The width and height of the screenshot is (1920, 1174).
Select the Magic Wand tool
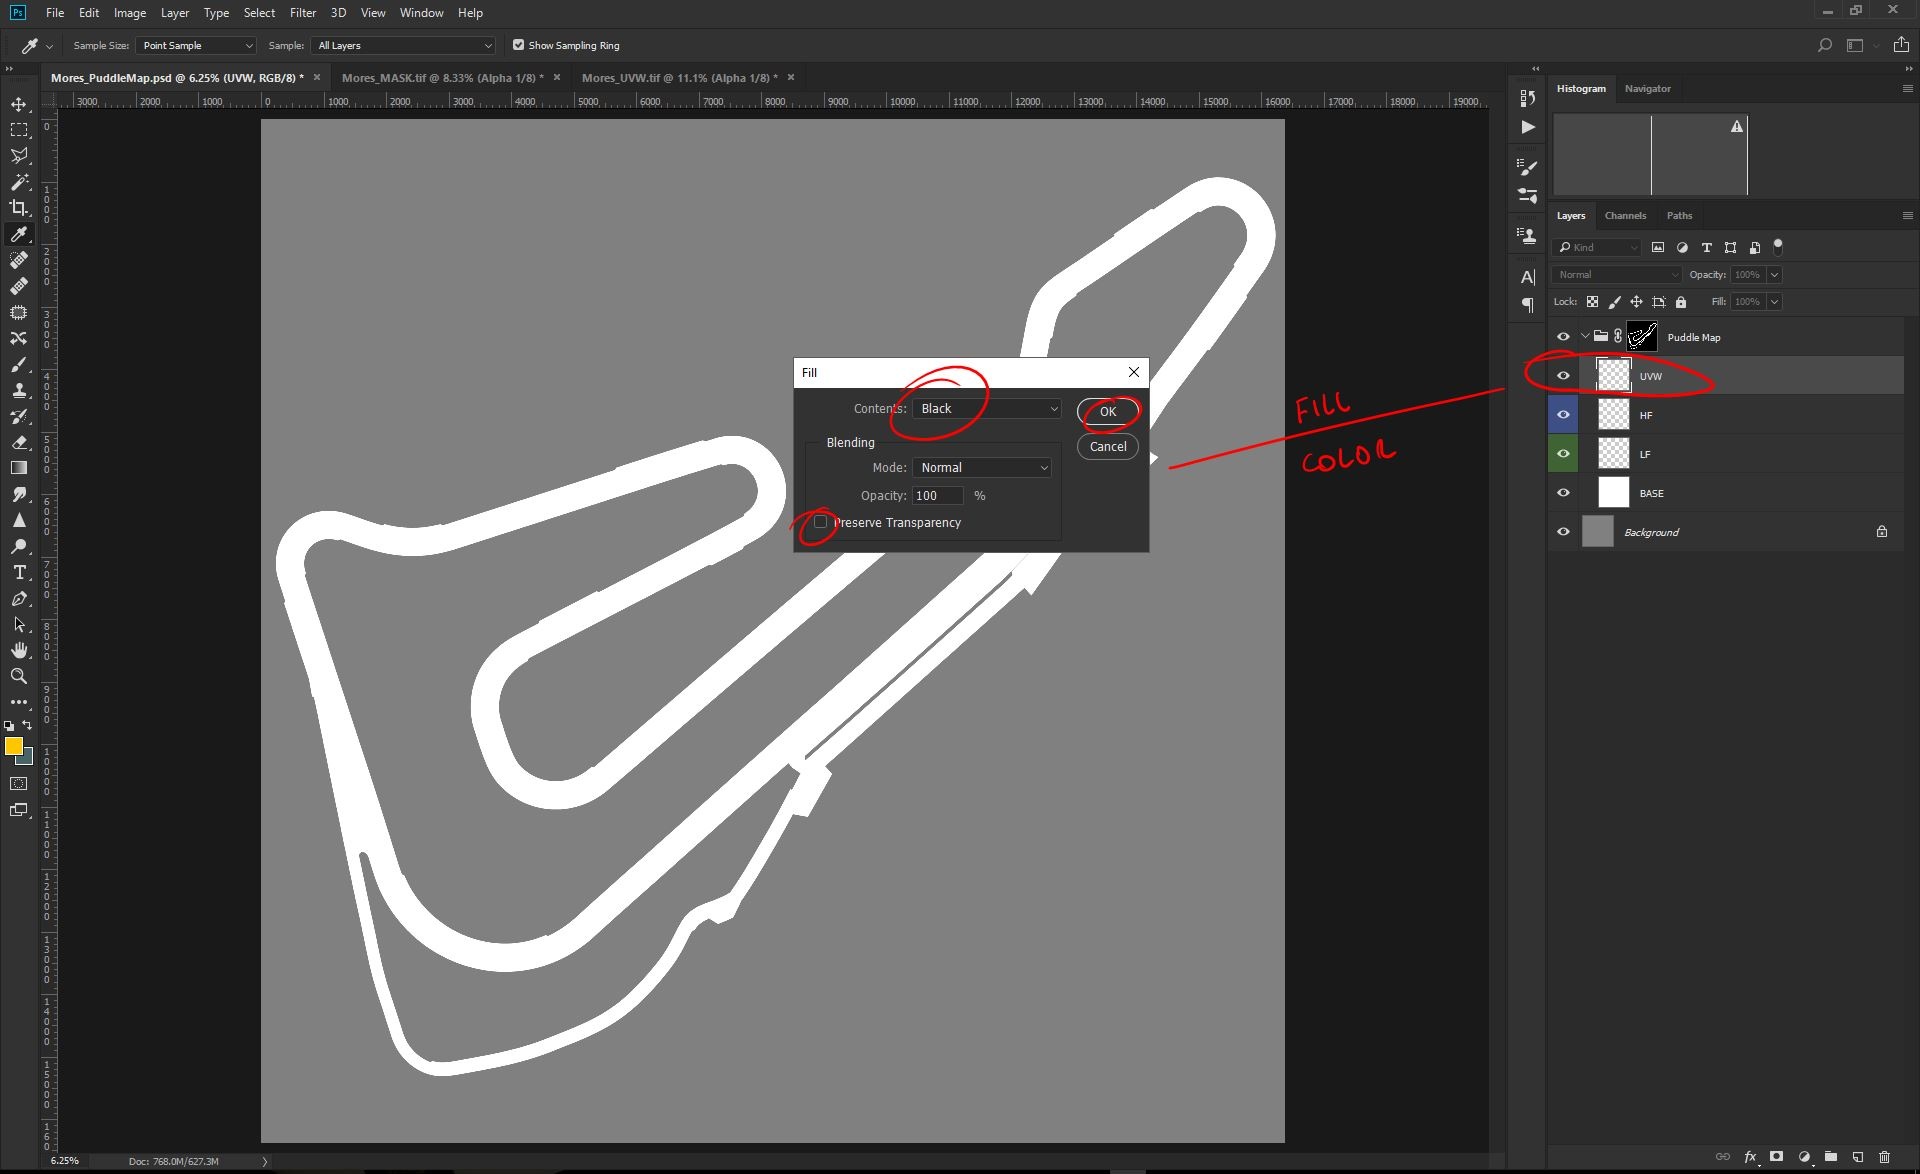click(x=19, y=182)
